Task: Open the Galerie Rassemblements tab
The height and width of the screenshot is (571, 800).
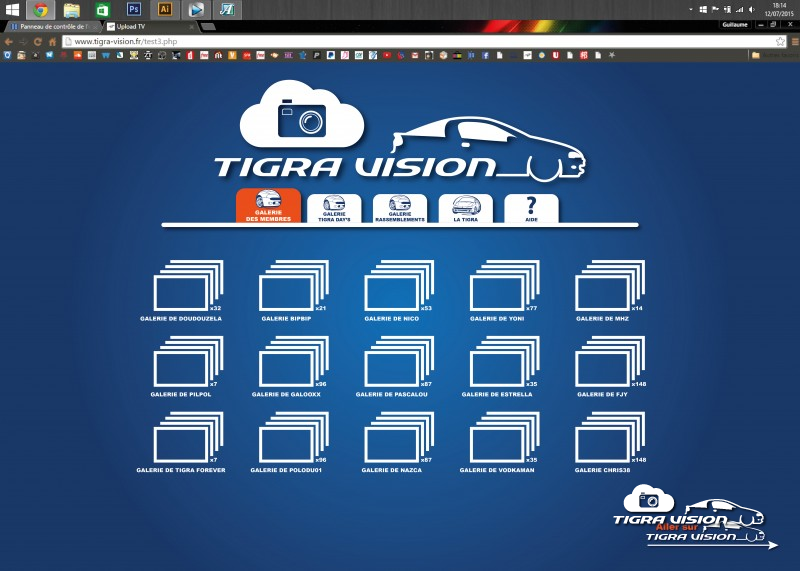Action: coord(400,208)
